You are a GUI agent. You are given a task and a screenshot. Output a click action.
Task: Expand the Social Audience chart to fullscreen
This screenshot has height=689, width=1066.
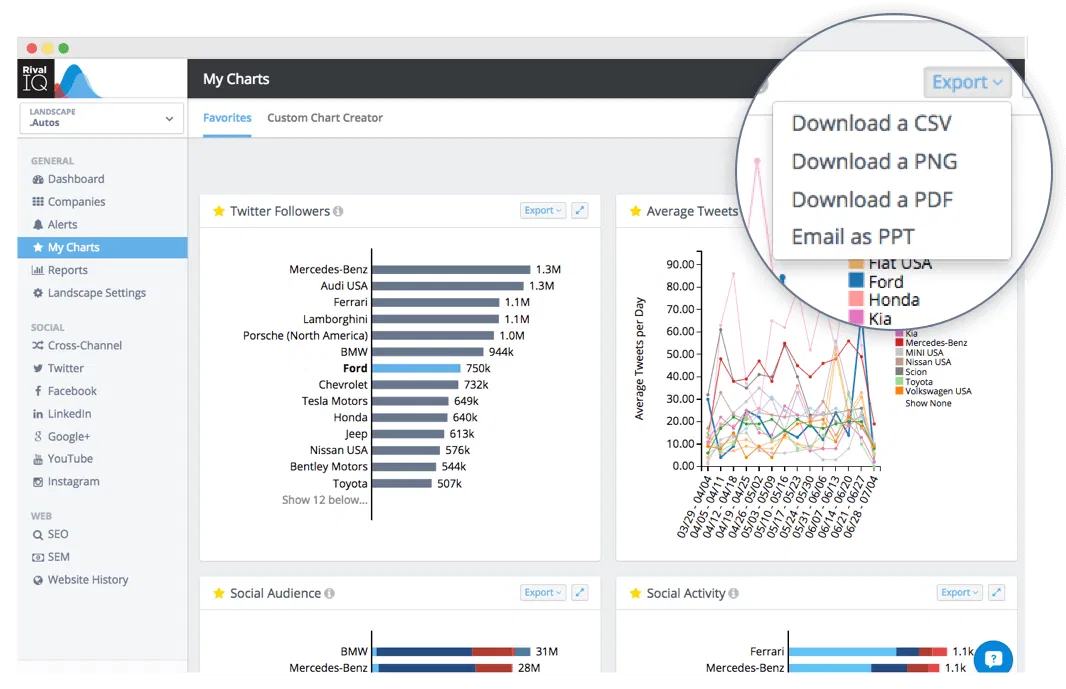pos(579,593)
